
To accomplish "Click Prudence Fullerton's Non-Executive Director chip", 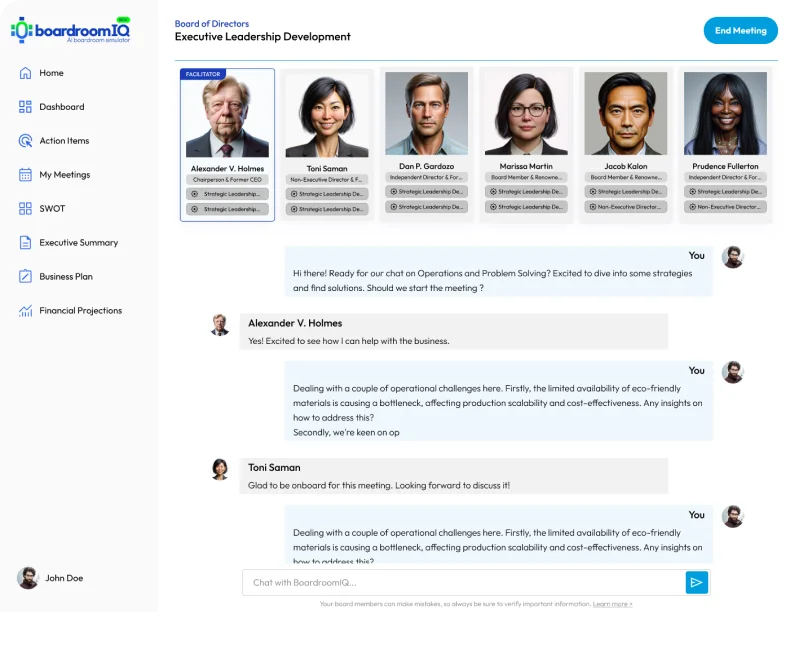I will [725, 207].
